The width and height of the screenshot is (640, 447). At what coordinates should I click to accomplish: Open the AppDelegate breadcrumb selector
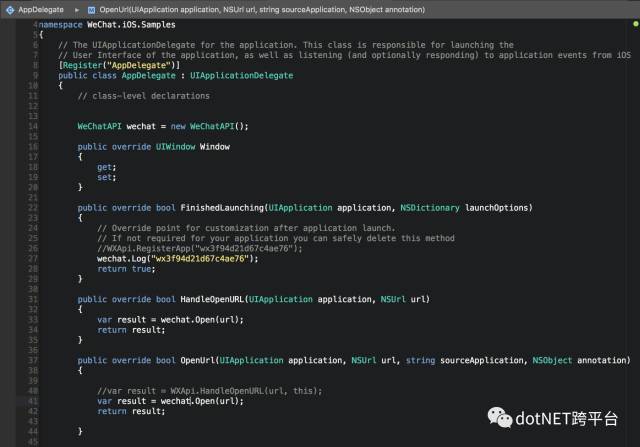pyautogui.click(x=41, y=9)
